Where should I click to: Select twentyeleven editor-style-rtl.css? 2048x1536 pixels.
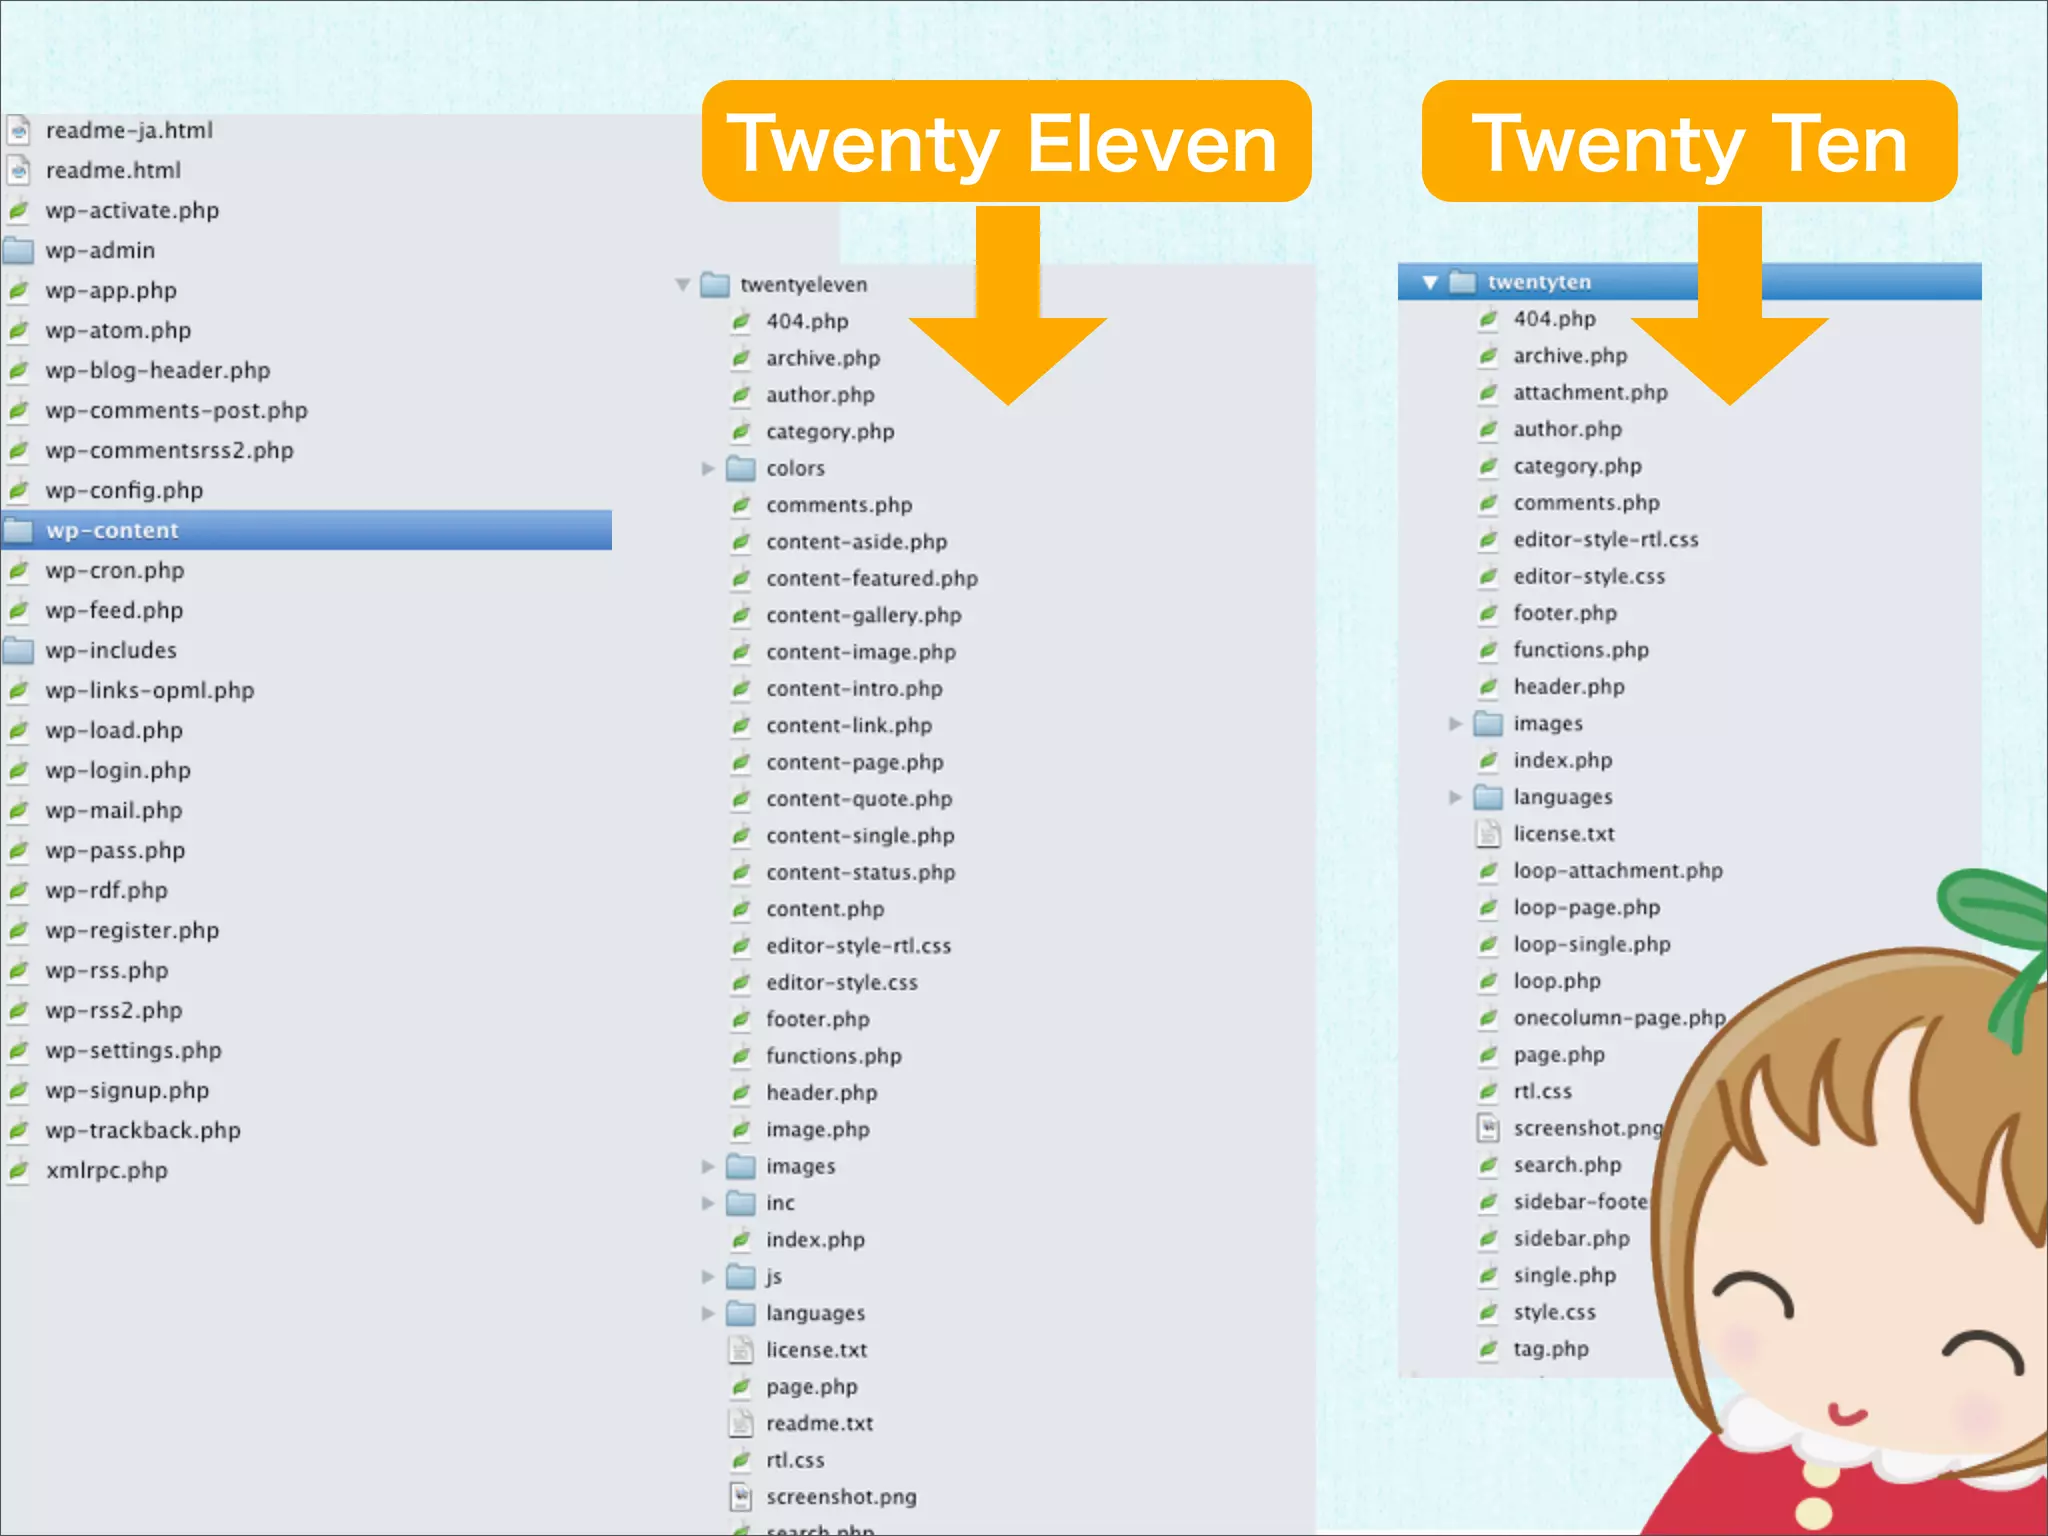click(x=858, y=946)
